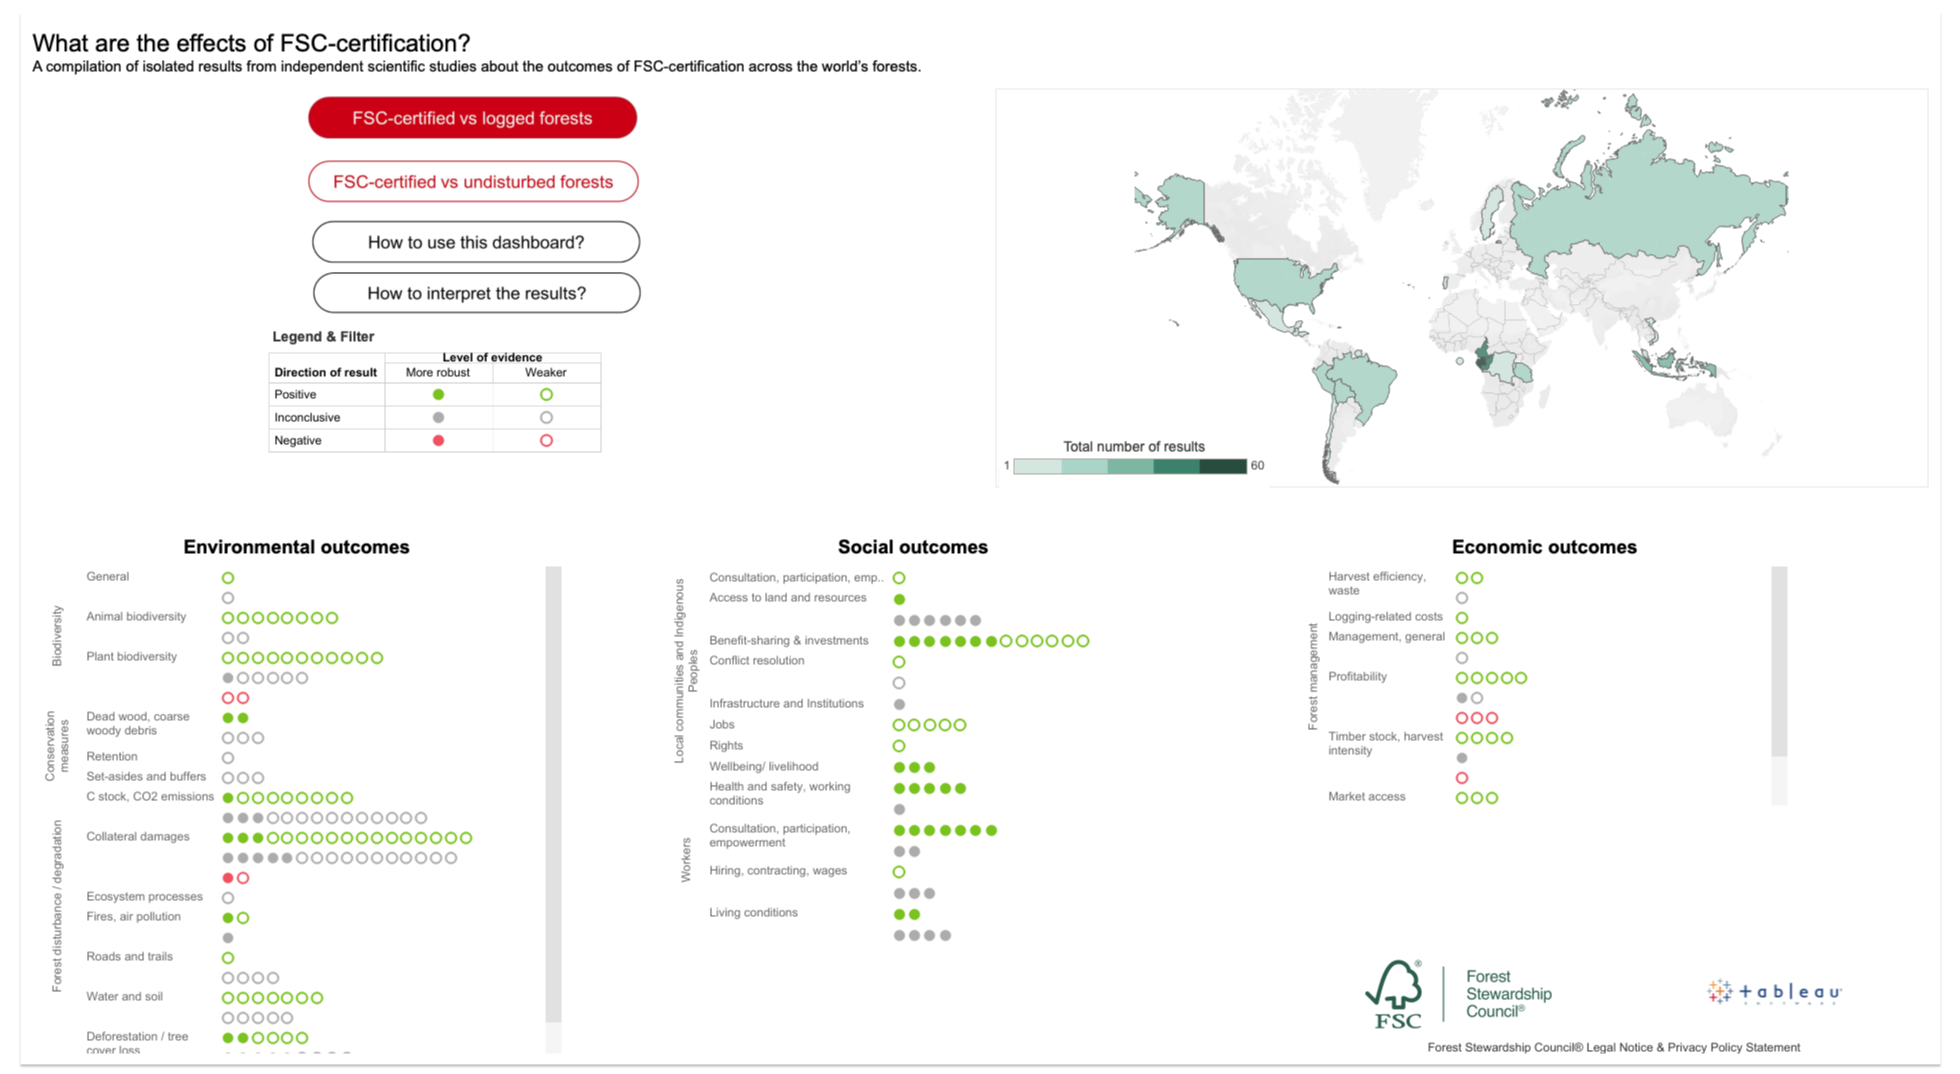Viewport: 1960px width, 1074px height.
Task: Toggle the Inconclusive weaker evidence filter
Action: [546, 417]
